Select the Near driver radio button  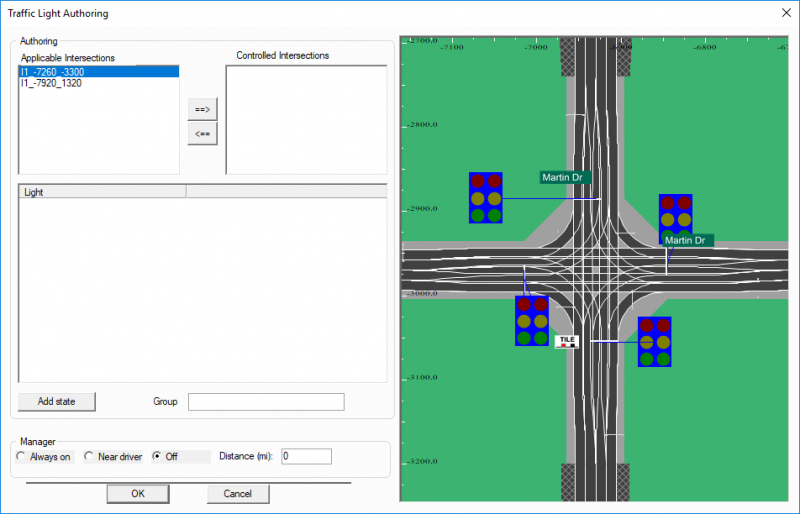tap(89, 457)
